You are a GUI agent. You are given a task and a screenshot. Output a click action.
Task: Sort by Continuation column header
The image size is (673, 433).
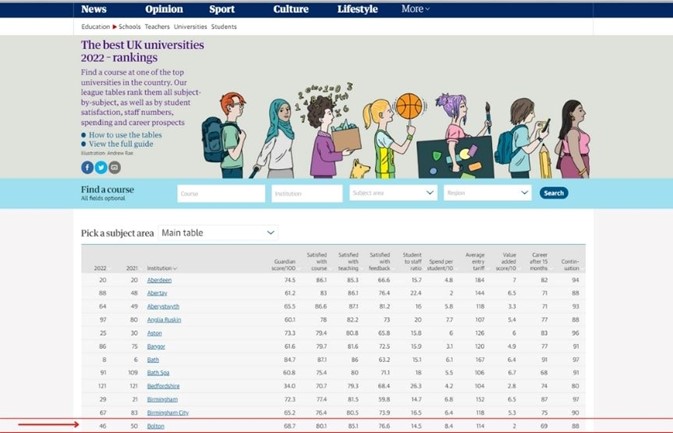tap(570, 265)
